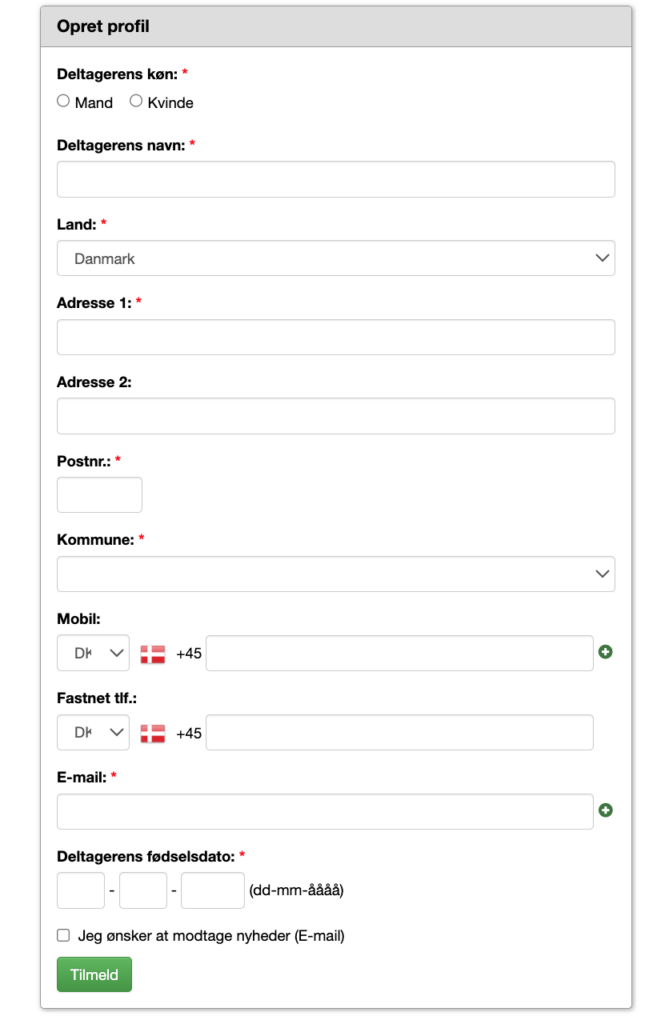Click the year box of fødselsdato

click(212, 890)
